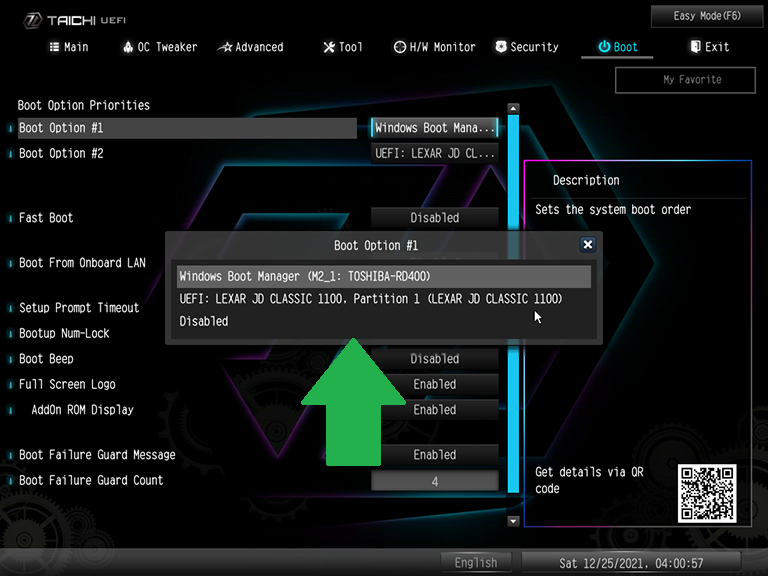Click the QR code image
The height and width of the screenshot is (576, 768).
[707, 493]
